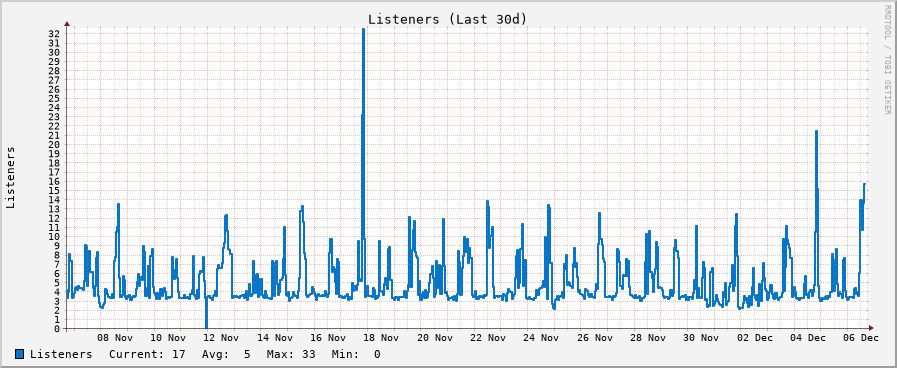The image size is (897, 368).
Task: Select the chart title 'Listeners (Last 30d)'
Action: [447, 19]
